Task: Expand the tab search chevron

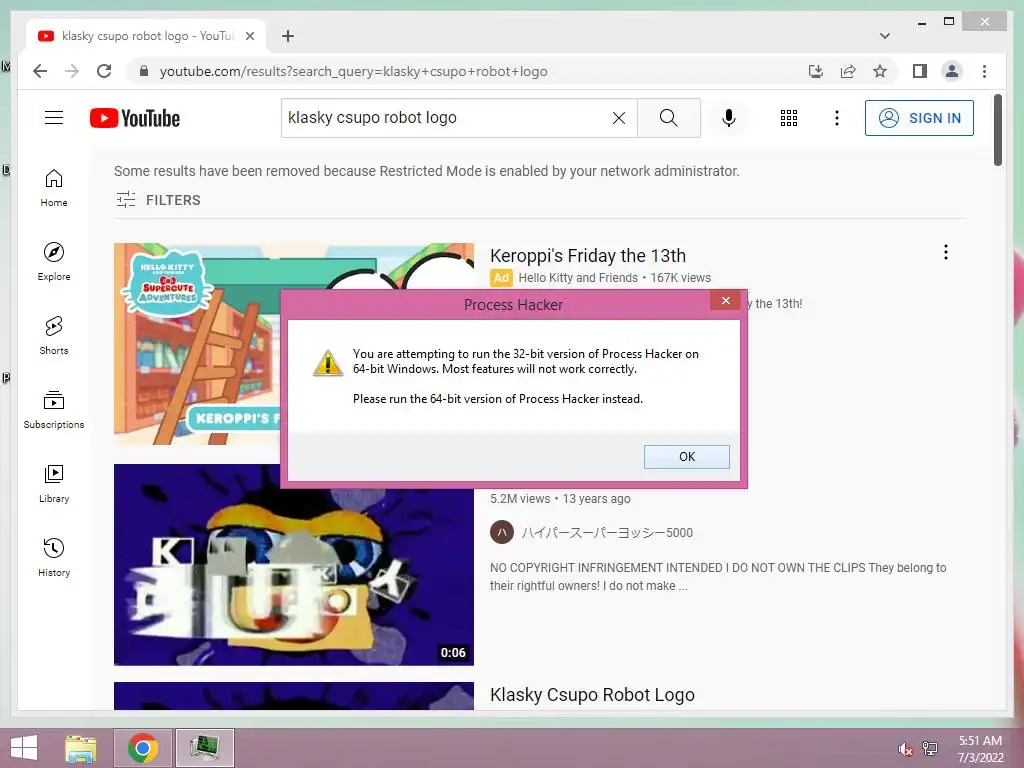Action: tap(885, 36)
